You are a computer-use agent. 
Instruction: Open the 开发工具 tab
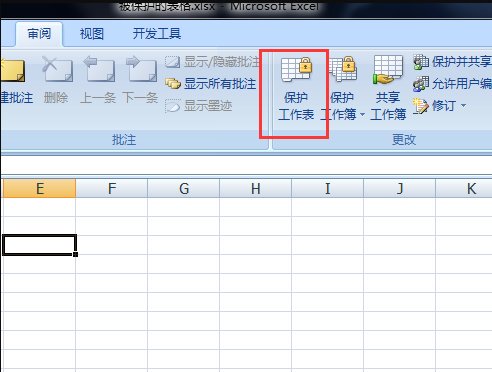(x=157, y=34)
